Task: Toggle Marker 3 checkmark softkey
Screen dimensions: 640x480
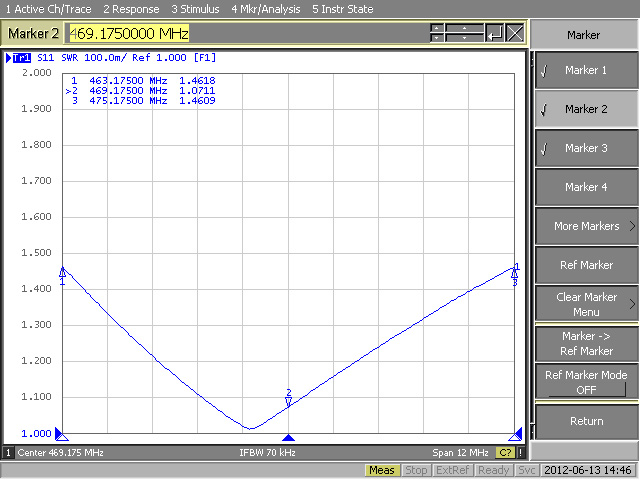Action: pyautogui.click(x=585, y=148)
